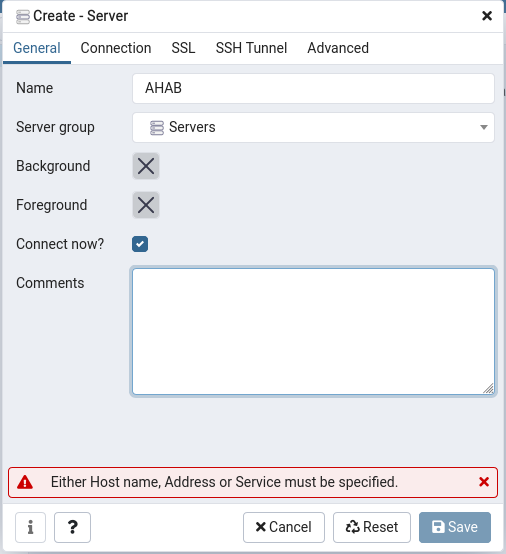
Task: Select the Advanced tab
Action: coord(338,48)
